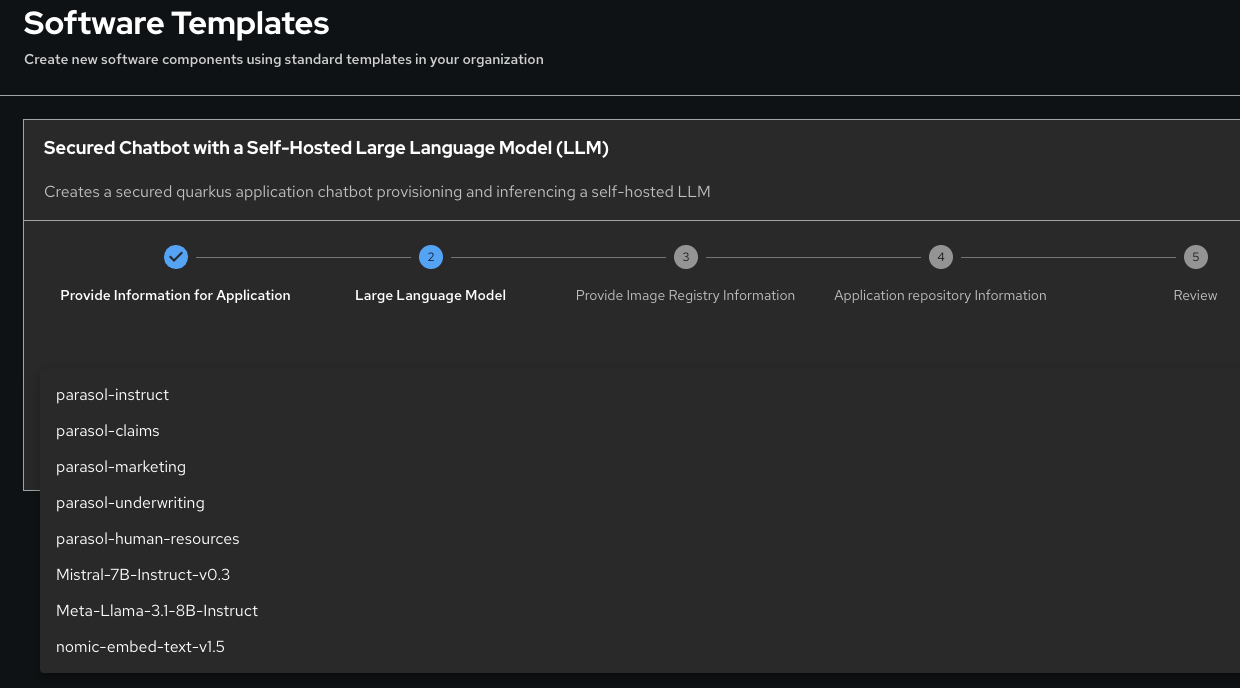Pick parasol-marketing from the dropdown

click(121, 467)
